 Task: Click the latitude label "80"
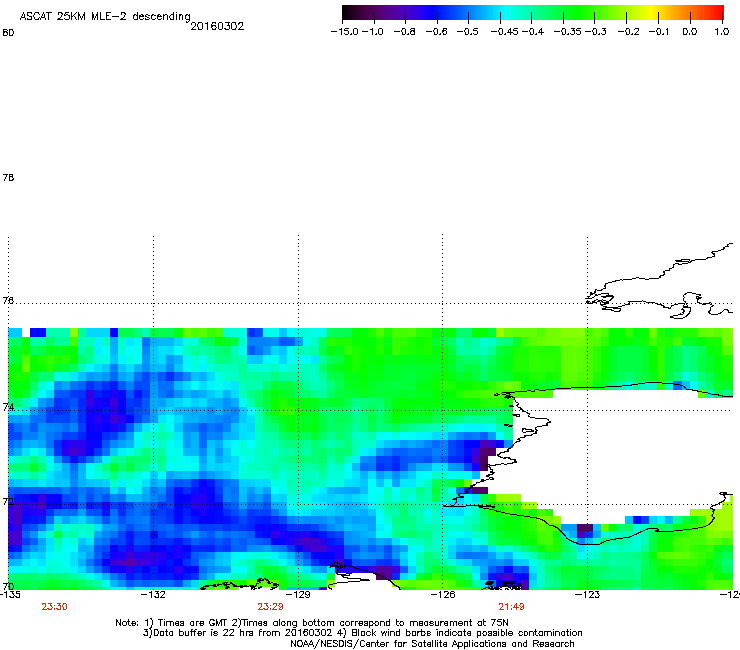coord(8,33)
